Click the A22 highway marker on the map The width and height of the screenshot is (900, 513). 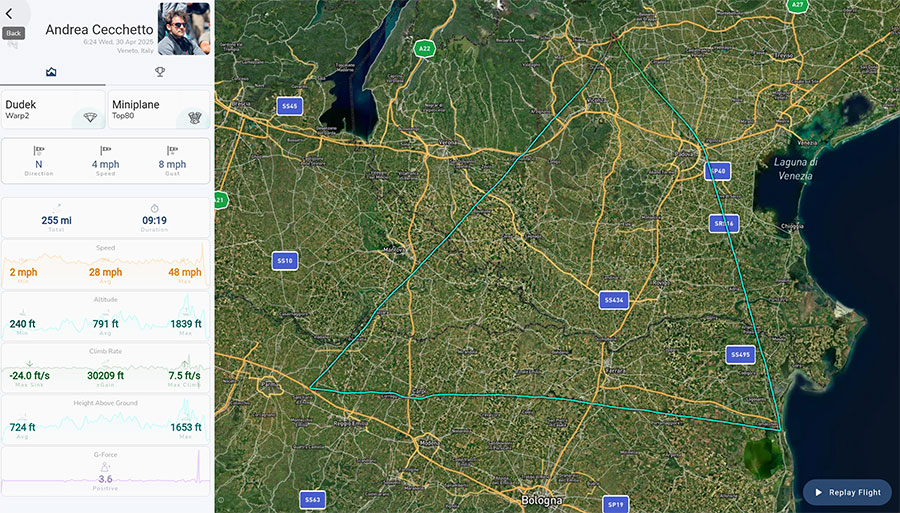point(424,49)
